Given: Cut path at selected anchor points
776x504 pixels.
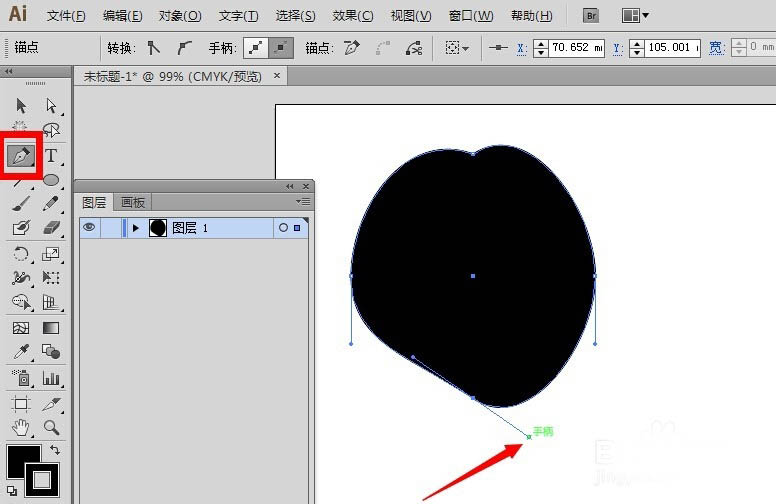Looking at the screenshot, I should coord(414,48).
